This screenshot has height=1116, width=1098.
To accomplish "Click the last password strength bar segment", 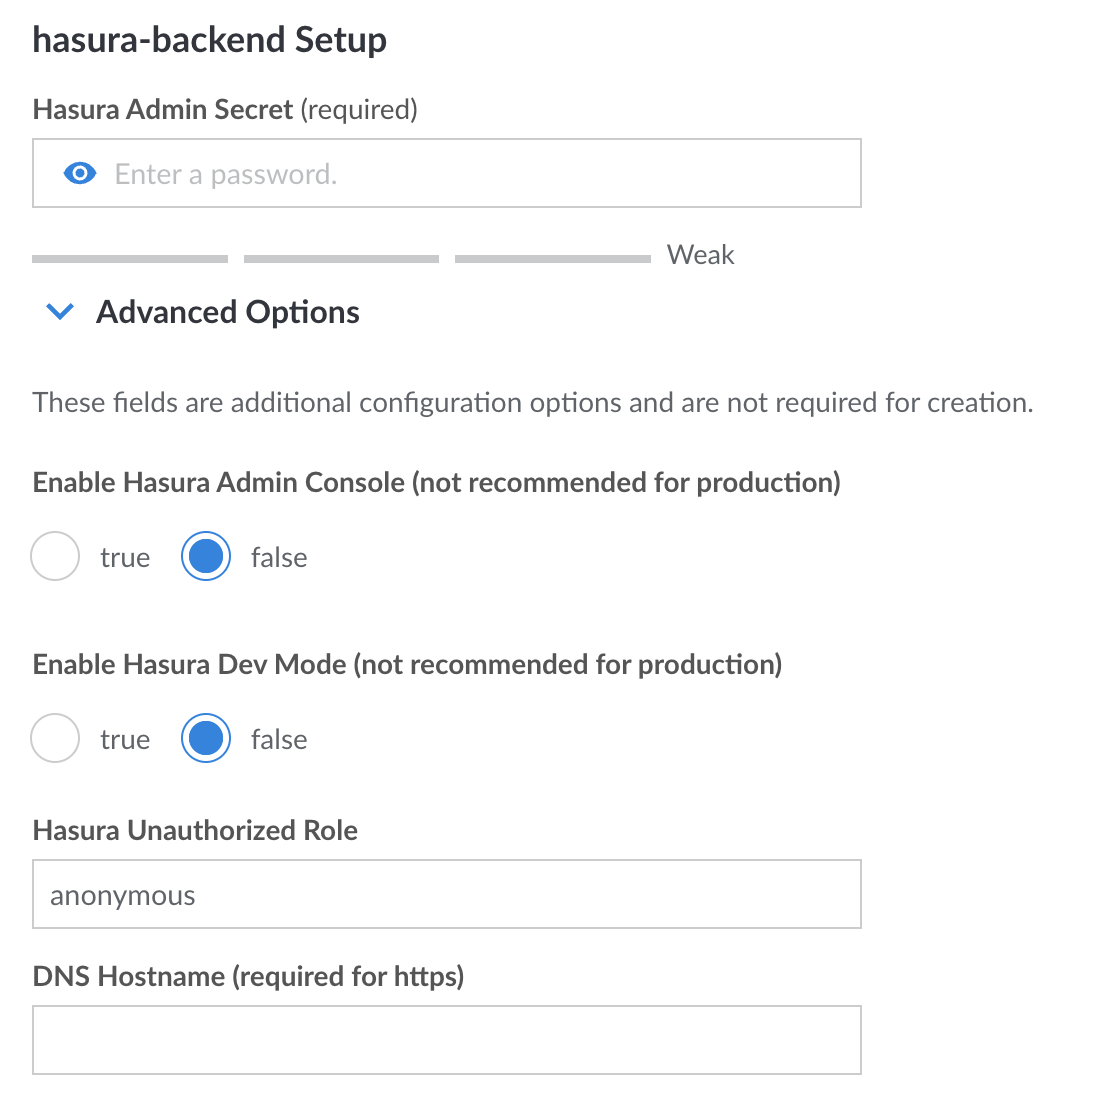I will coord(553,259).
